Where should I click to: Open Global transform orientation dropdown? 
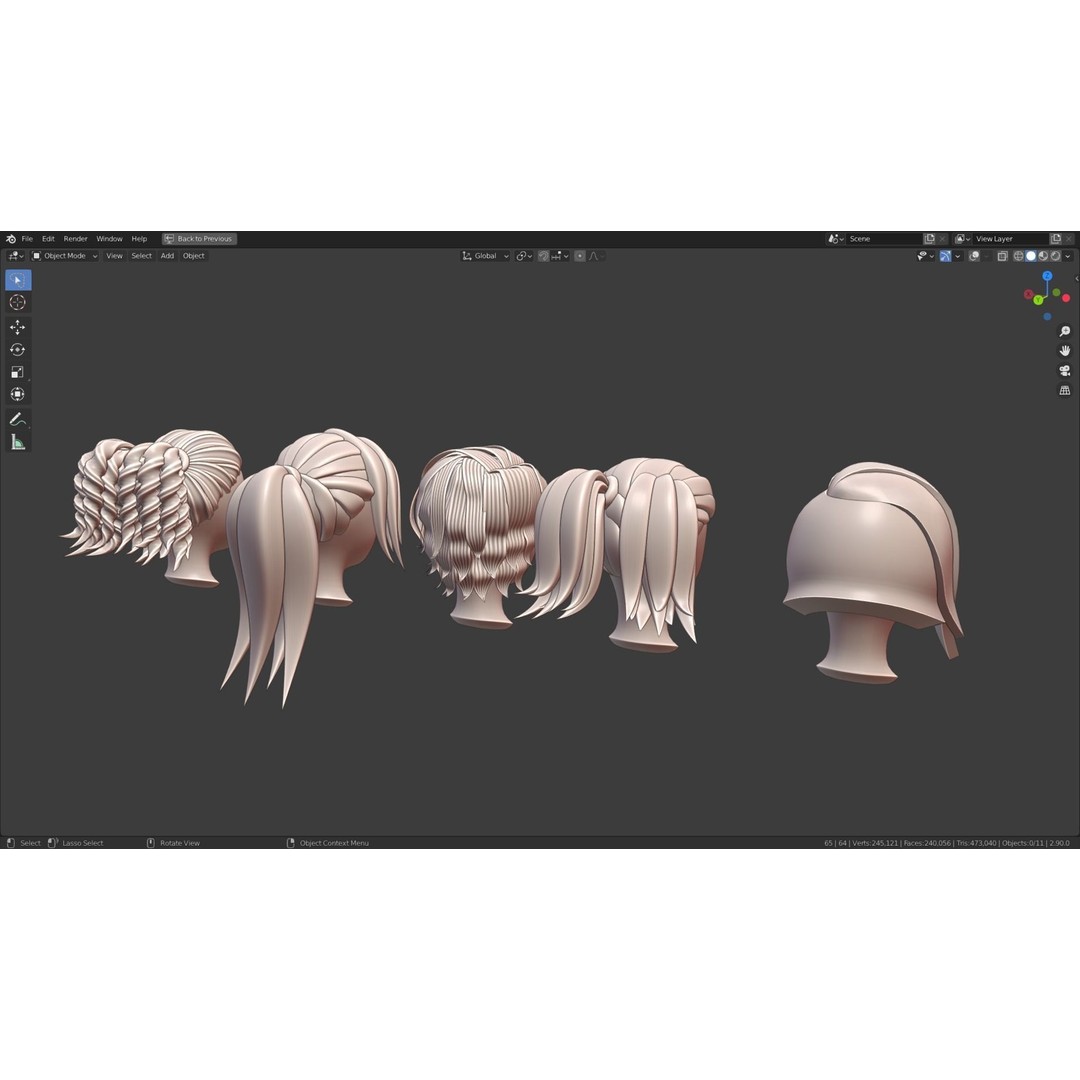[486, 256]
